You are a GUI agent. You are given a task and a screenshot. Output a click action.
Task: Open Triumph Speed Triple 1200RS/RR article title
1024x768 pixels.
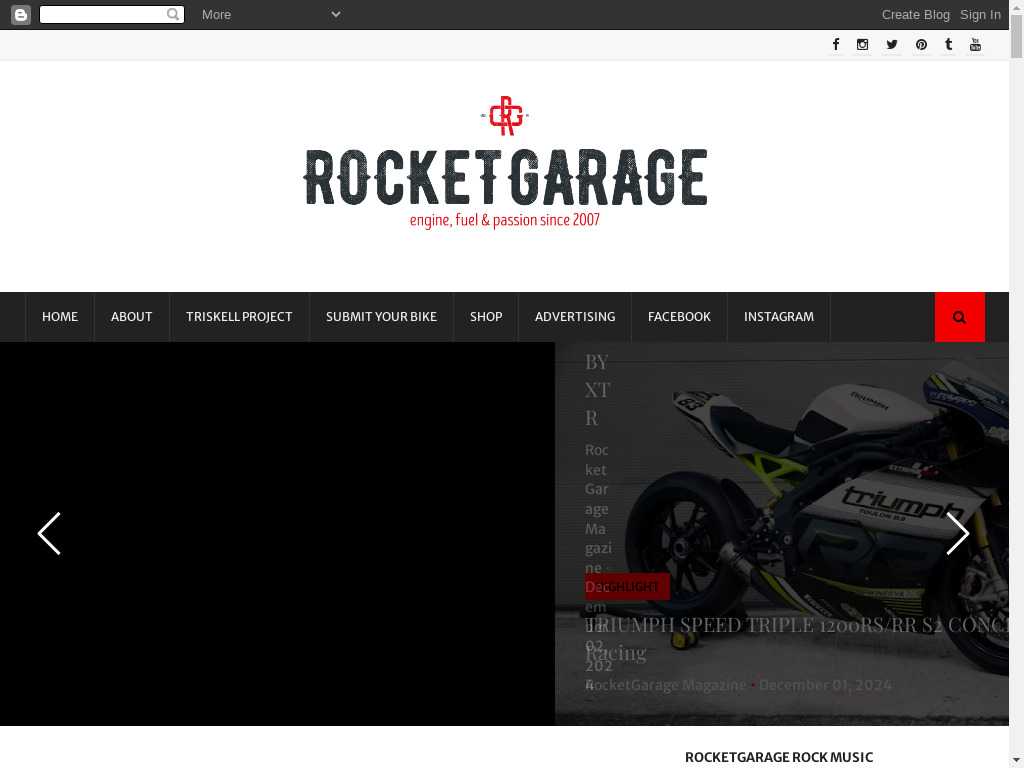pyautogui.click(x=797, y=638)
